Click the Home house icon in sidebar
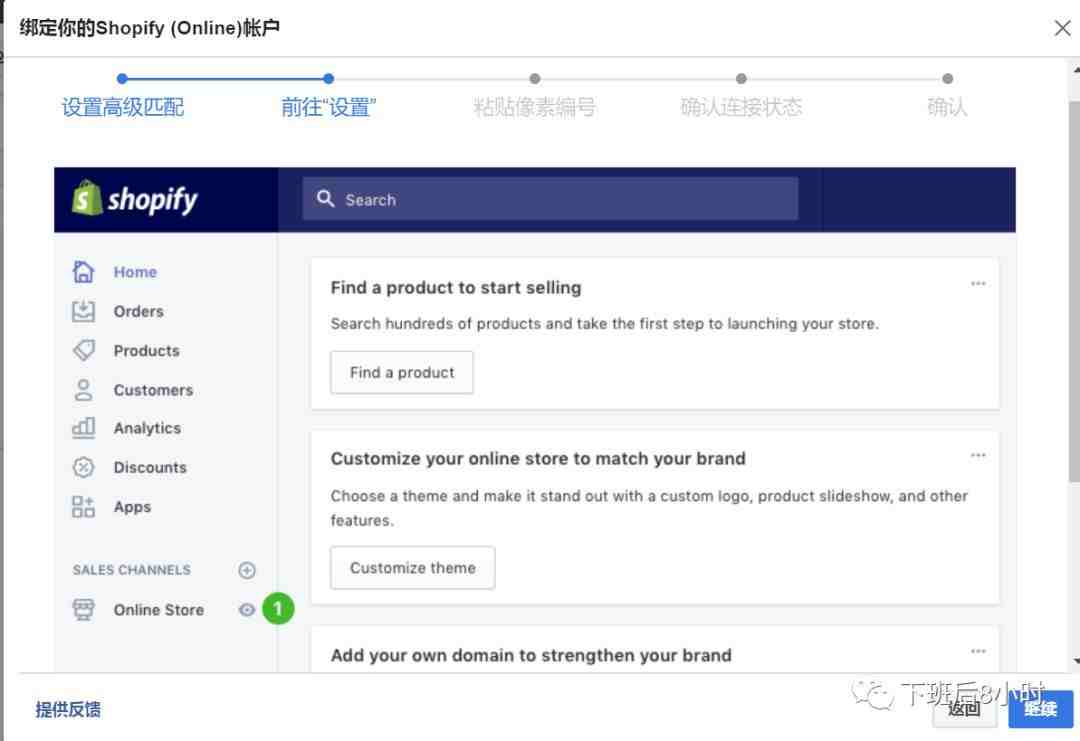The width and height of the screenshot is (1080, 741). pos(84,272)
